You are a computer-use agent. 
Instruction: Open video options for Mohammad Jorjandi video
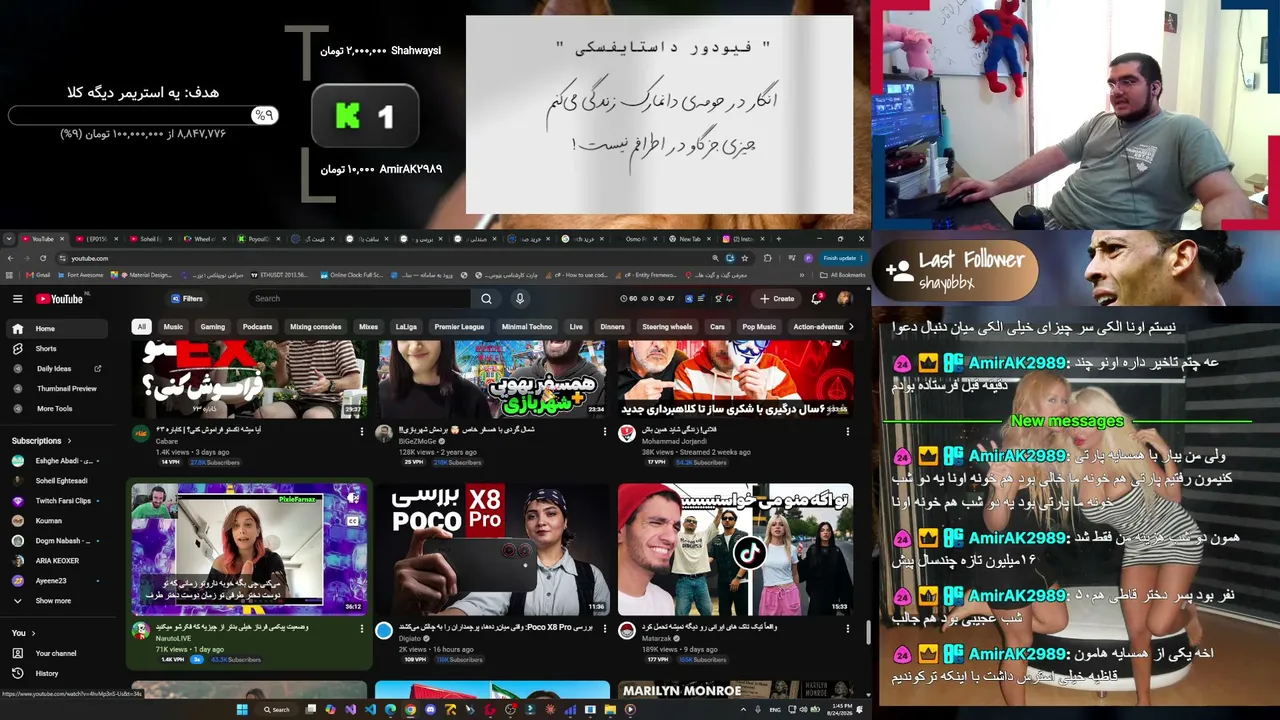tap(847, 431)
